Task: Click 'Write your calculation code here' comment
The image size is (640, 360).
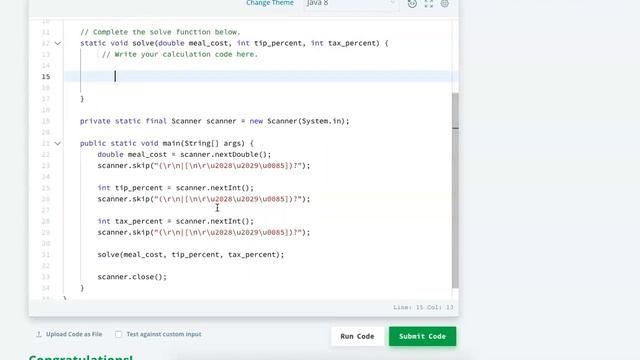Action: pyautogui.click(x=180, y=54)
